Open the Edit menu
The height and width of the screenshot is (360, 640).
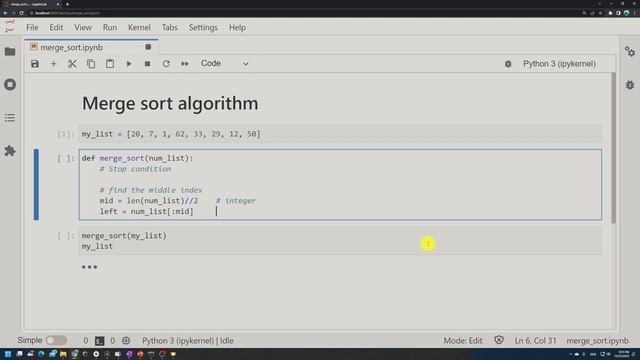[56, 27]
